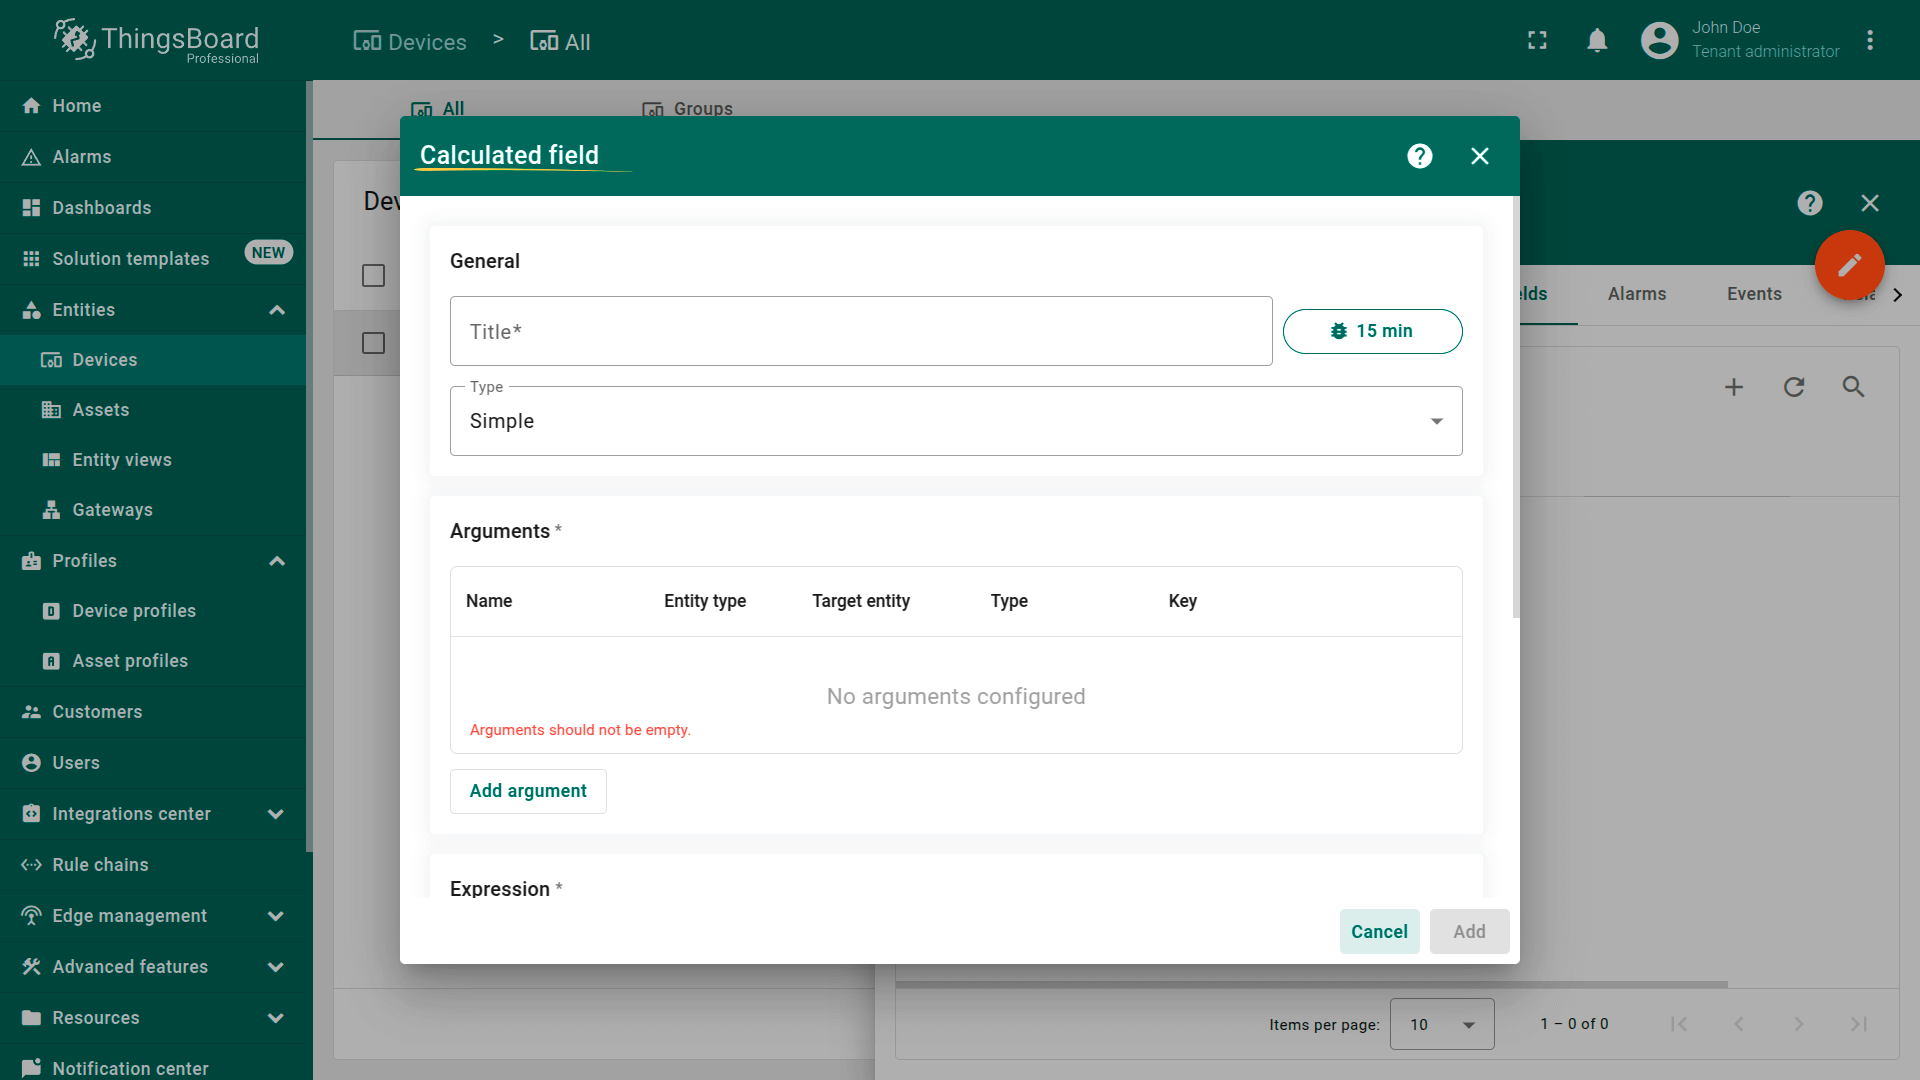Click the 15 min debug button
Viewport: 1920px width, 1080px height.
coord(1372,331)
